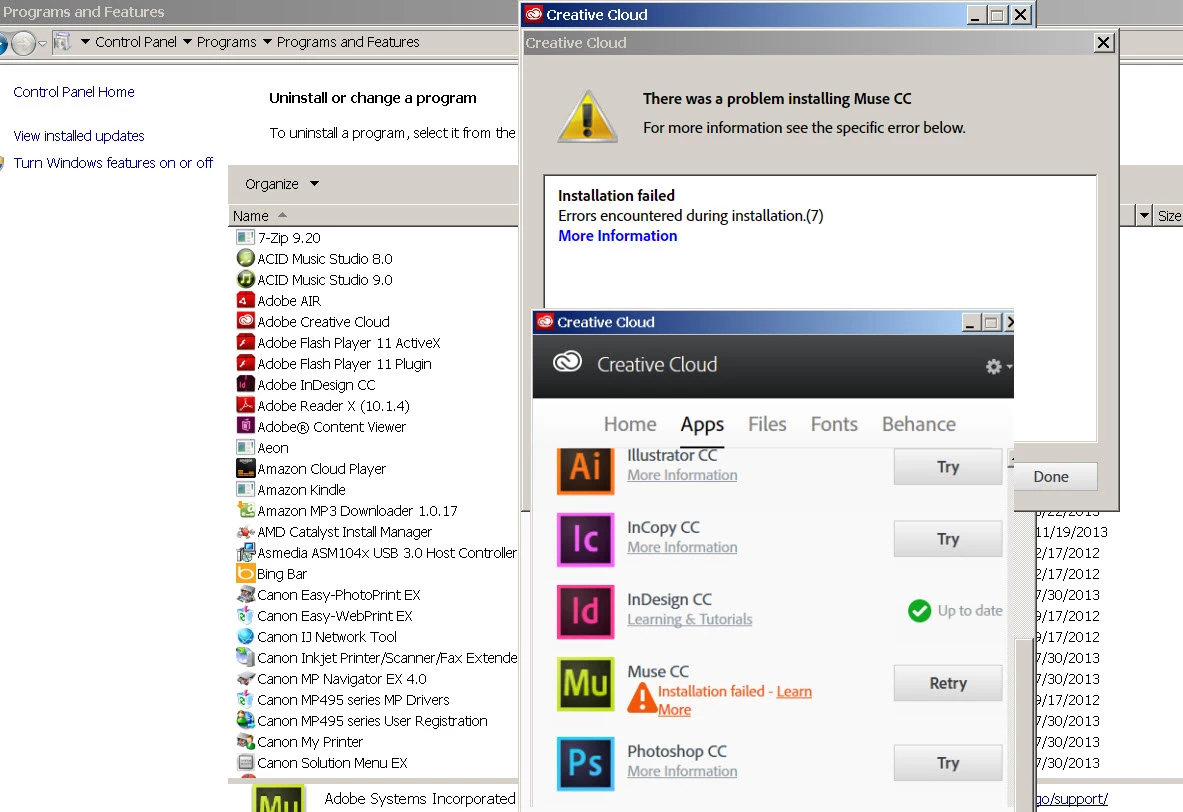Open More Information link under InCopy CC
Image resolution: width=1183 pixels, height=812 pixels.
pyautogui.click(x=682, y=547)
